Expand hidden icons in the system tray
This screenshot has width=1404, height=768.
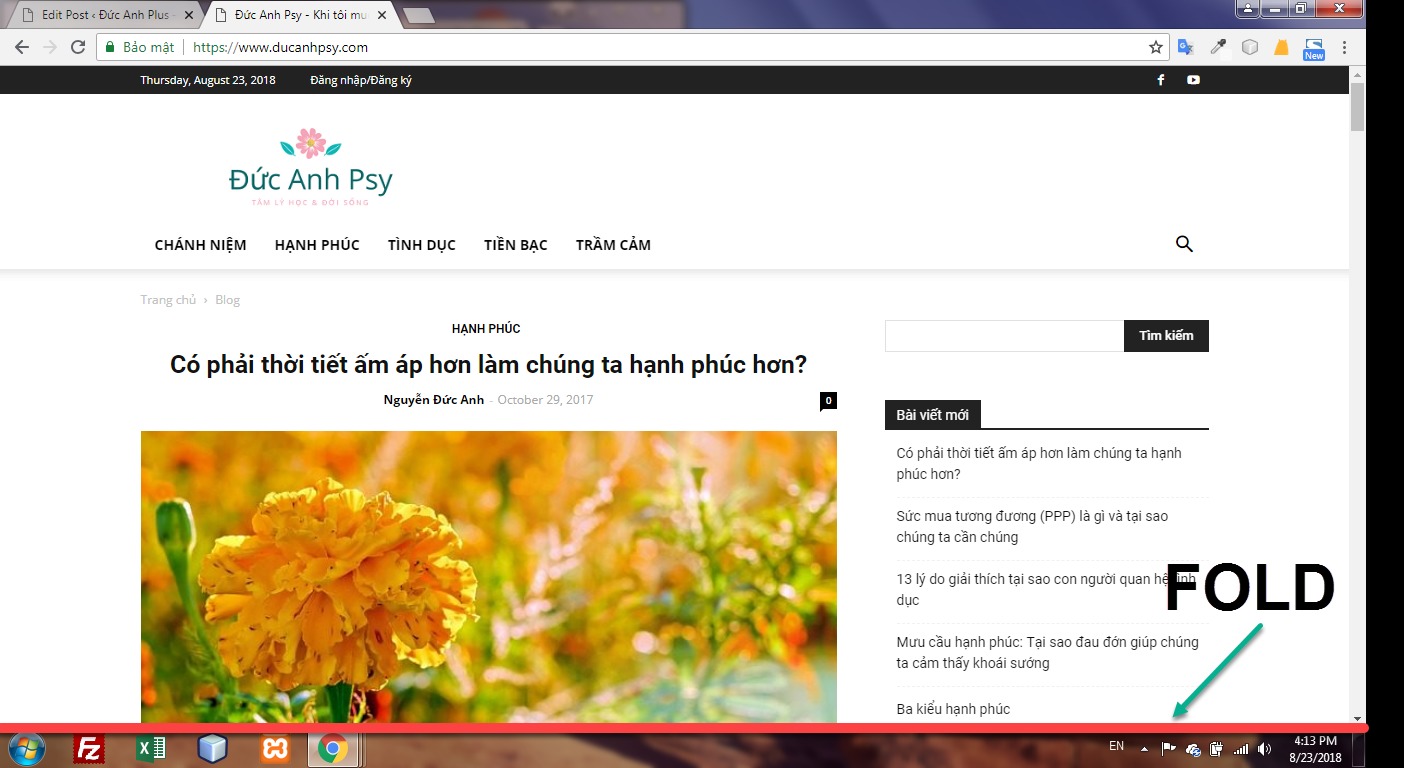pos(1143,747)
